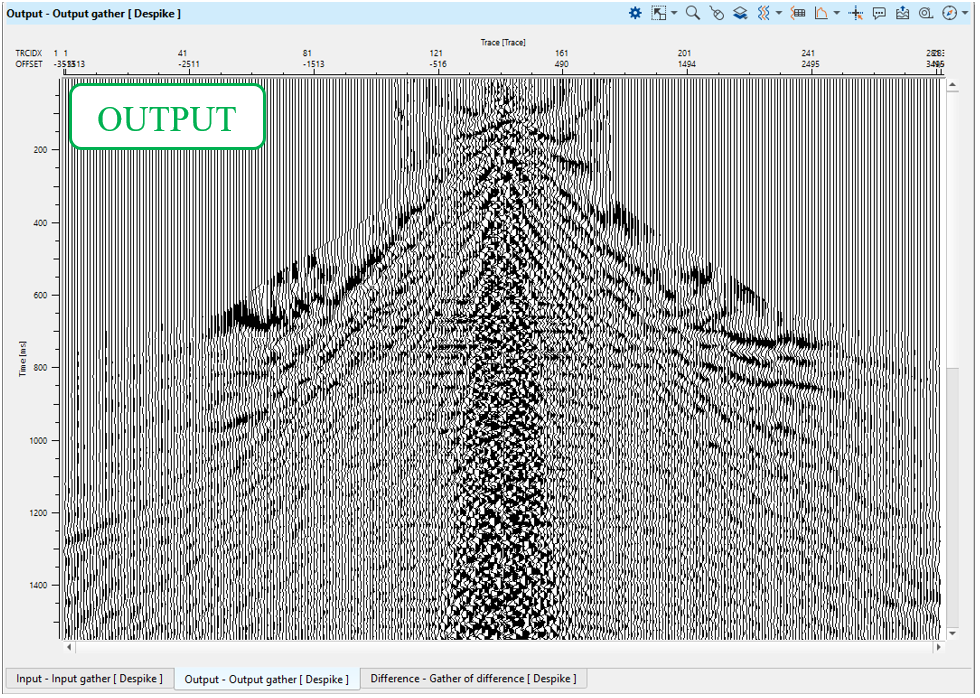Click the selection mode tool icon
Image resolution: width=980 pixels, height=698 pixels.
pos(658,13)
